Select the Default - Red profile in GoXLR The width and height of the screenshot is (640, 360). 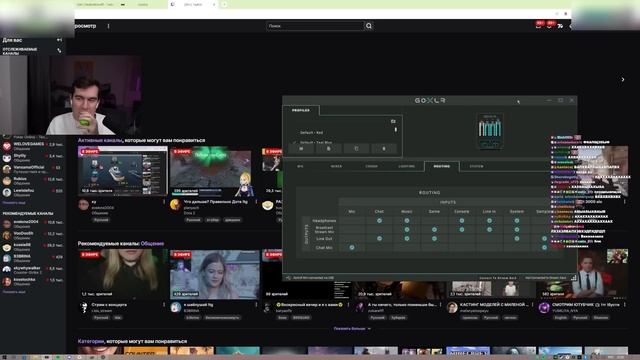click(x=311, y=133)
